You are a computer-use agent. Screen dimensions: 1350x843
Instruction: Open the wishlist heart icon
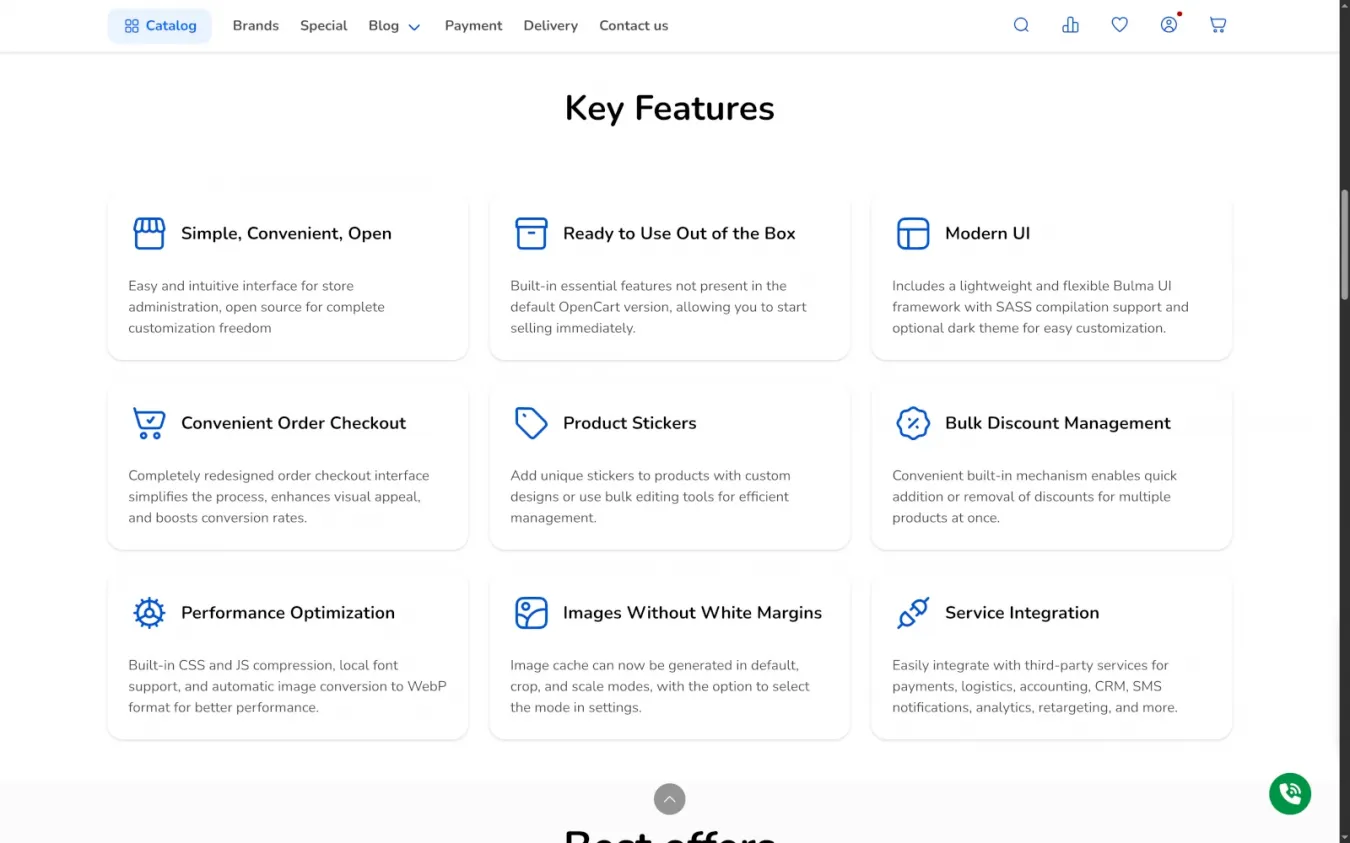1119,25
